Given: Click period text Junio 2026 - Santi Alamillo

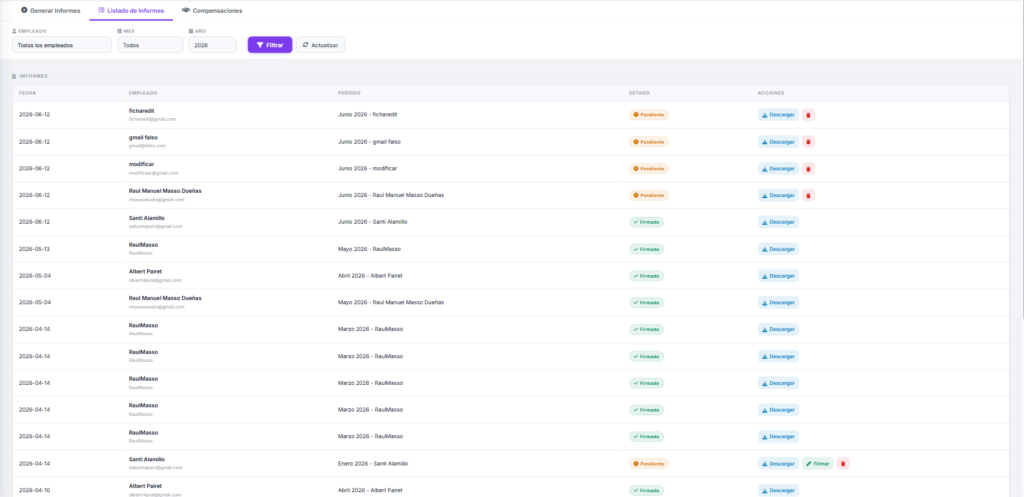Looking at the screenshot, I should (x=373, y=222).
